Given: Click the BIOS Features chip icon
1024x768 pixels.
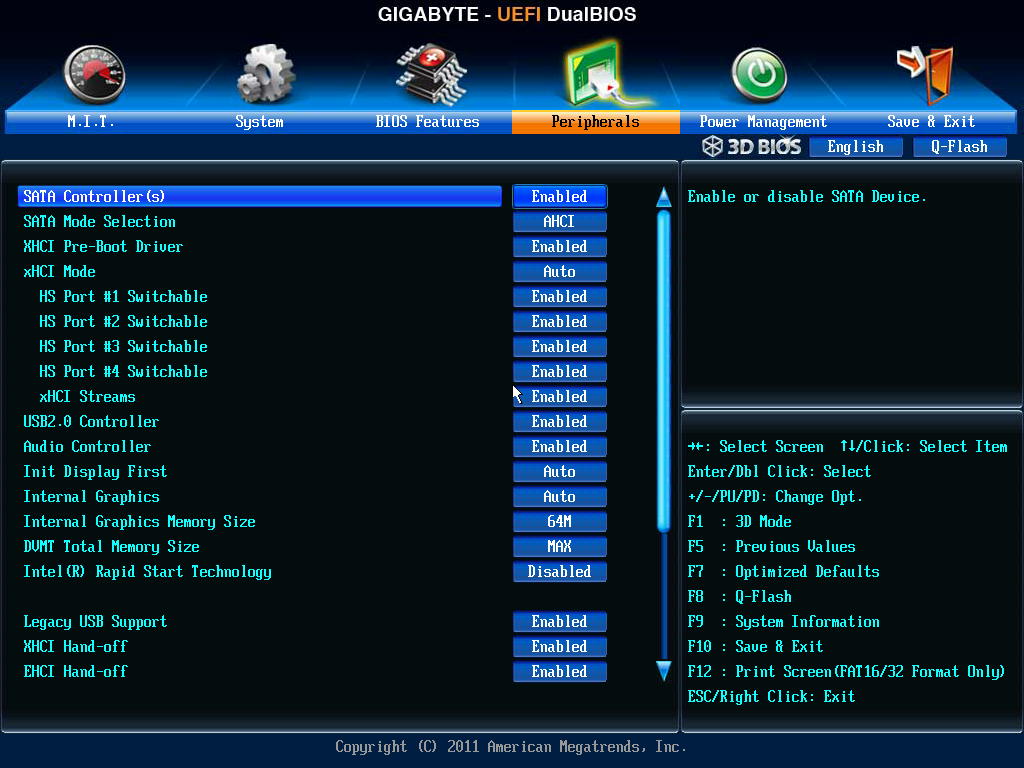Looking at the screenshot, I should [431, 74].
